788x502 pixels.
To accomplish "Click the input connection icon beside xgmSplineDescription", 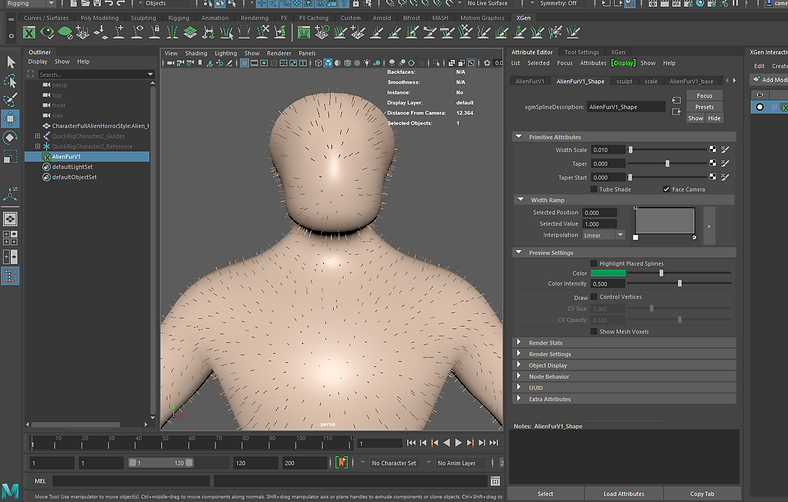I will tap(676, 101).
